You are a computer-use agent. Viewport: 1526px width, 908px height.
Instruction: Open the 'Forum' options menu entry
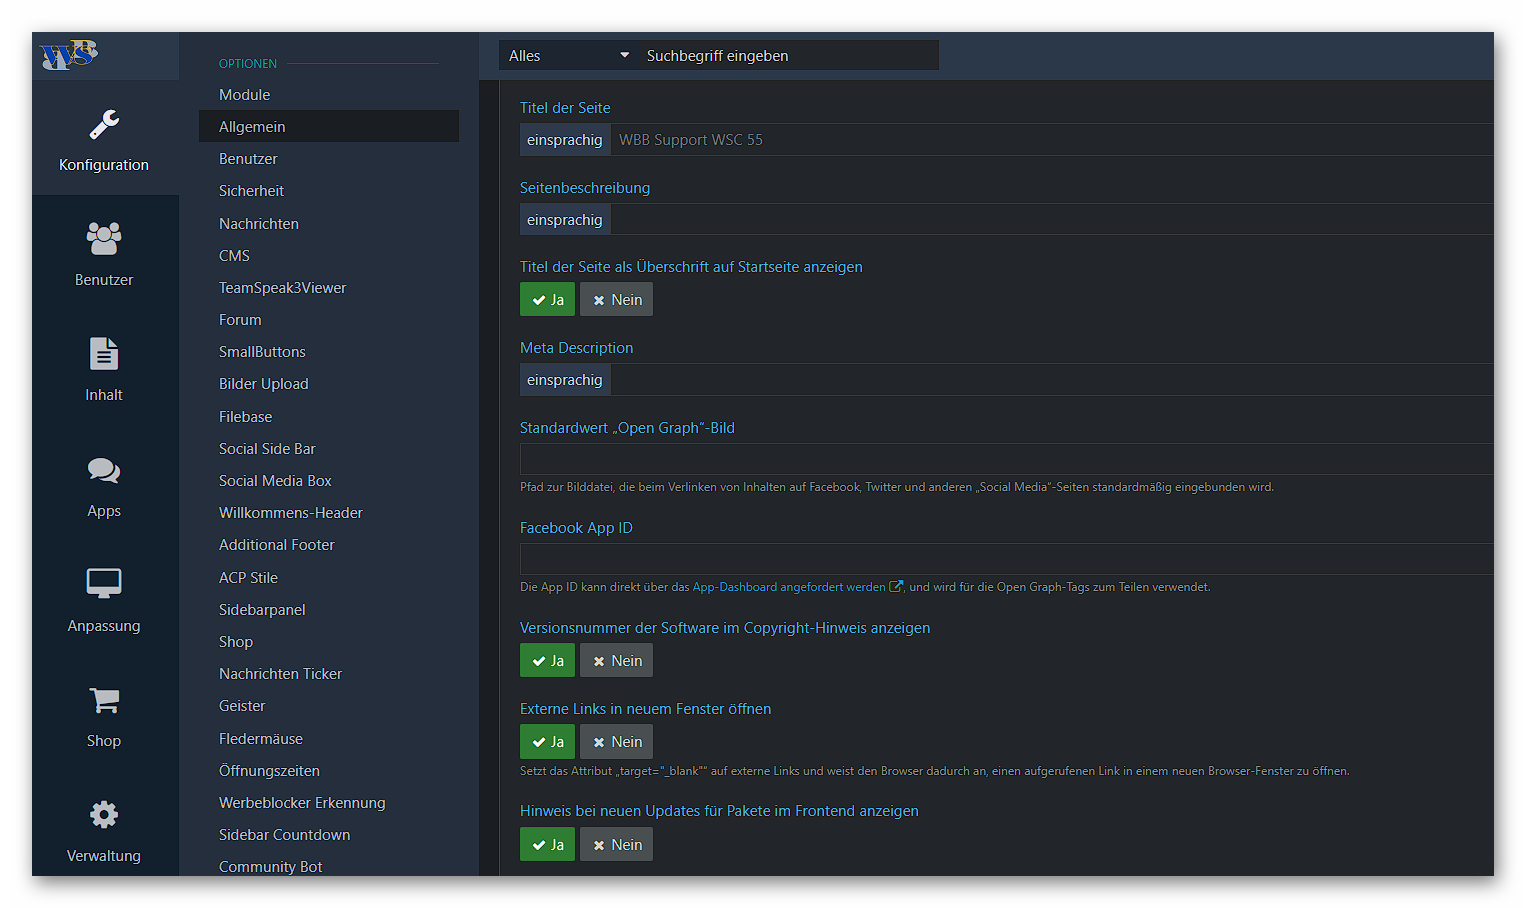coord(240,320)
